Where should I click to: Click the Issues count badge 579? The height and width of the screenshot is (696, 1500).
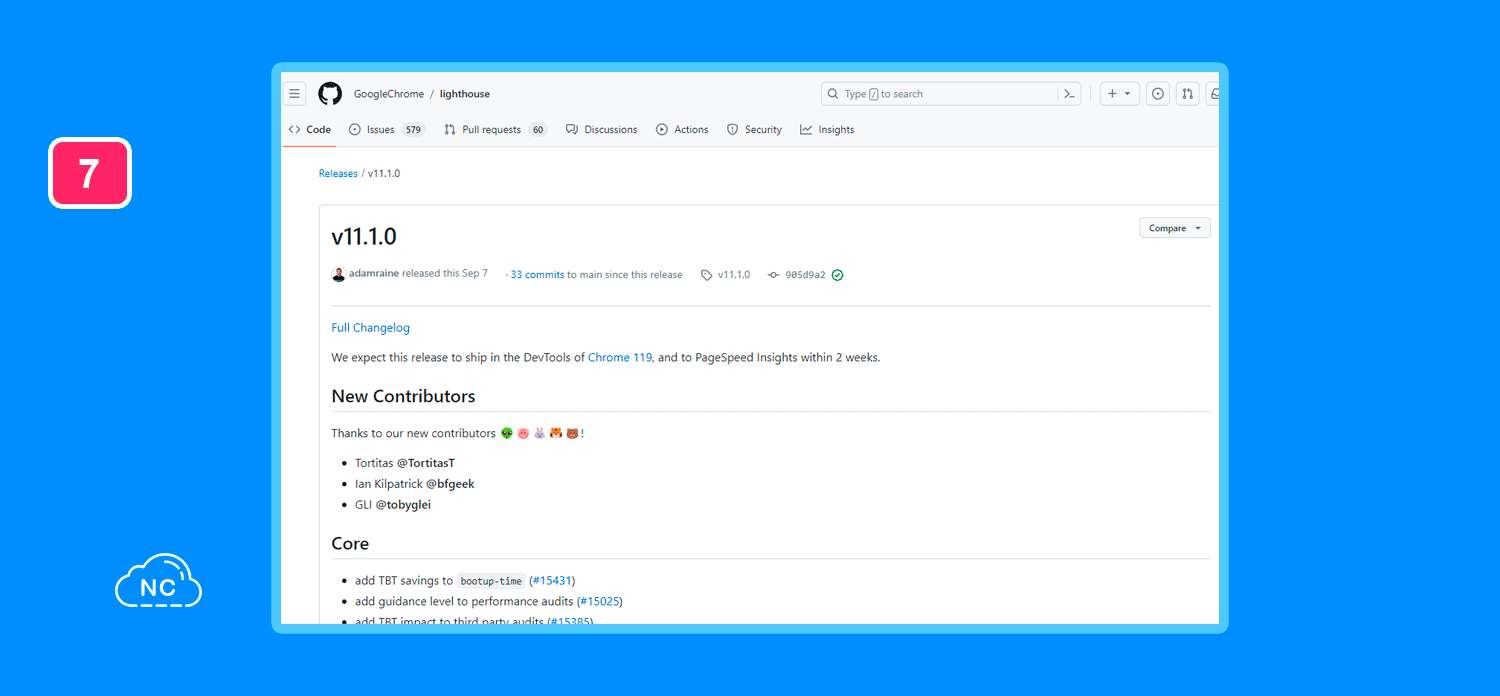[413, 130]
